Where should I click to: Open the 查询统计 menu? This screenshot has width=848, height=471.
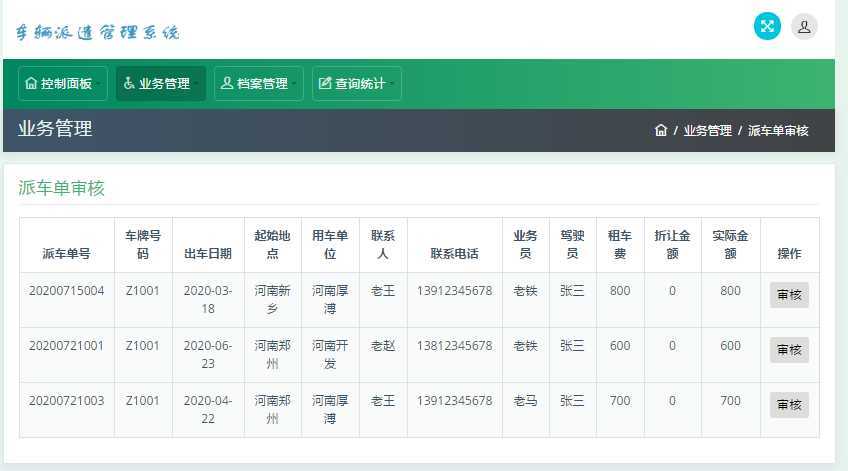pos(356,83)
